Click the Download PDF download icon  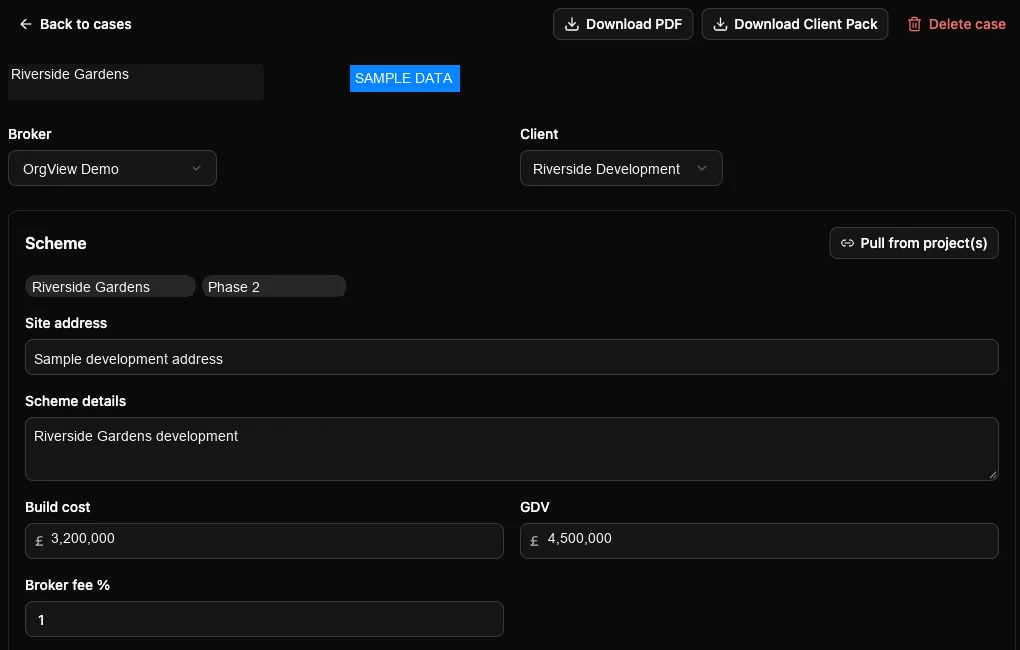pyautogui.click(x=571, y=24)
